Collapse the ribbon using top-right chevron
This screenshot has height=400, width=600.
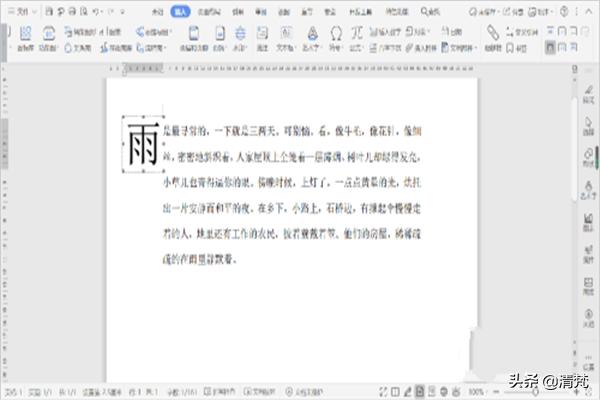click(x=589, y=12)
